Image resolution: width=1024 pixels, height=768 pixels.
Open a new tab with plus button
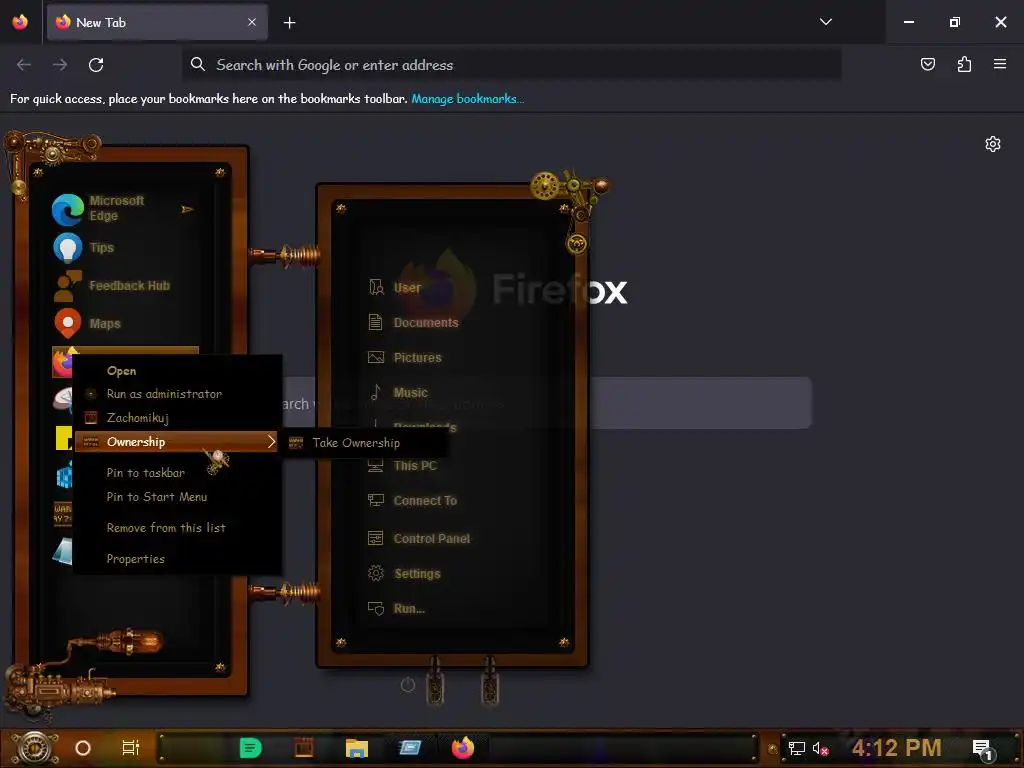click(289, 23)
